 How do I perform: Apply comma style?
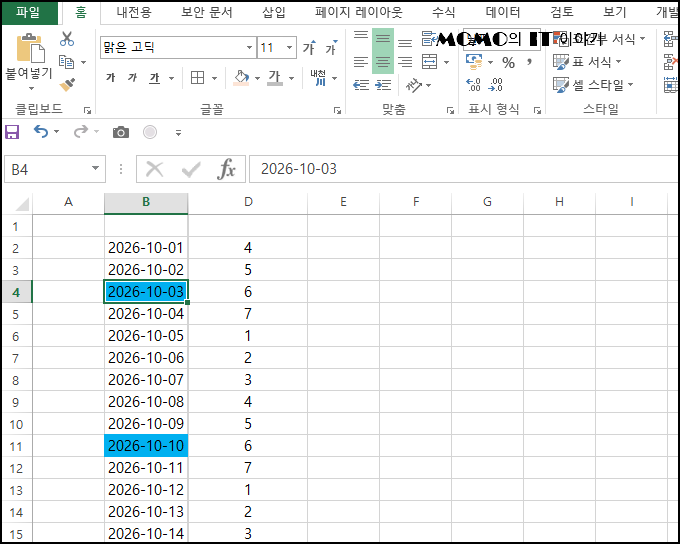(529, 62)
